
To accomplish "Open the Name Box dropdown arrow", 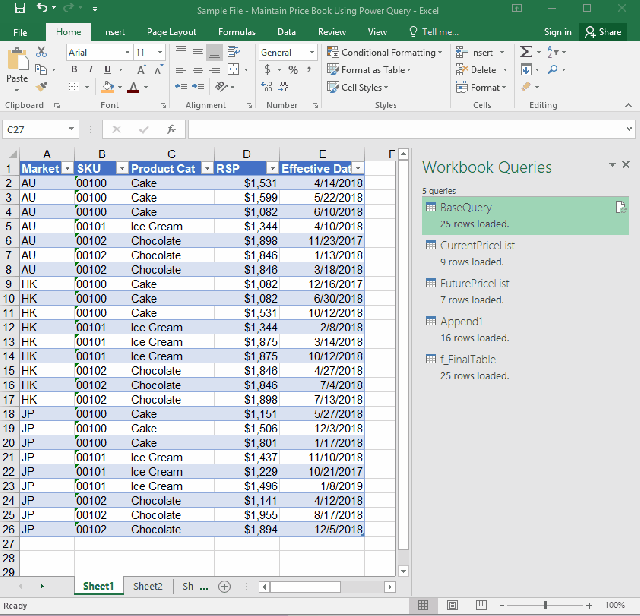I will click(x=71, y=129).
